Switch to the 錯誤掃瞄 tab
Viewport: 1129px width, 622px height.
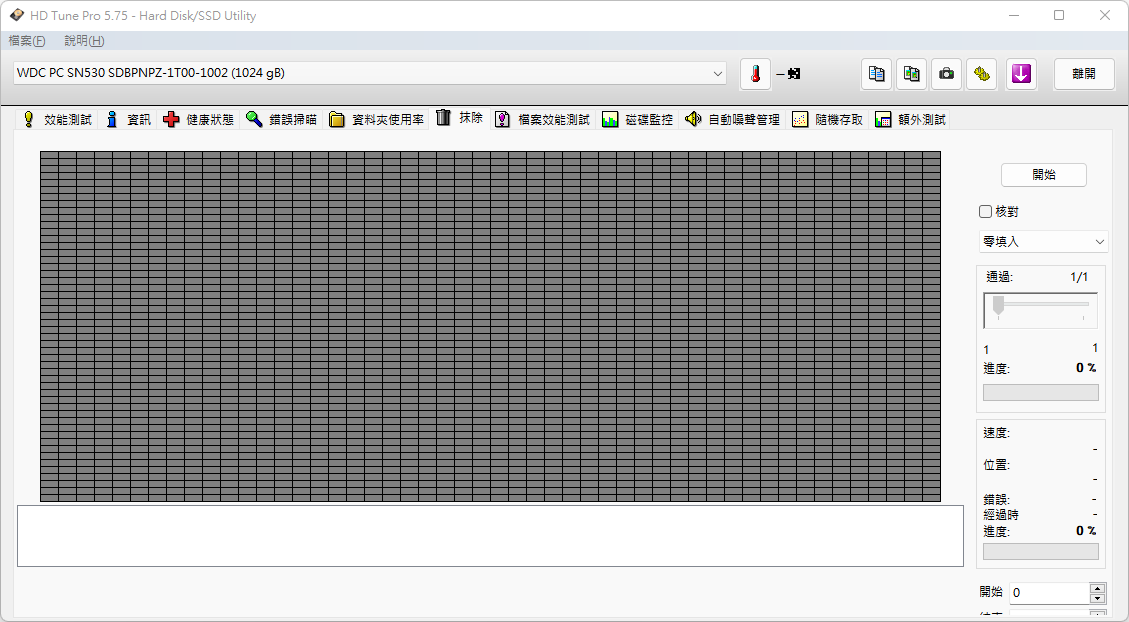point(282,120)
